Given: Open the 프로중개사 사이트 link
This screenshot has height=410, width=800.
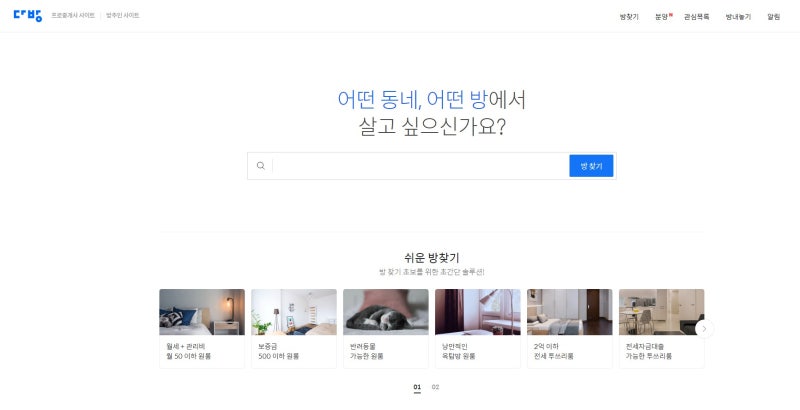Looking at the screenshot, I should [73, 15].
